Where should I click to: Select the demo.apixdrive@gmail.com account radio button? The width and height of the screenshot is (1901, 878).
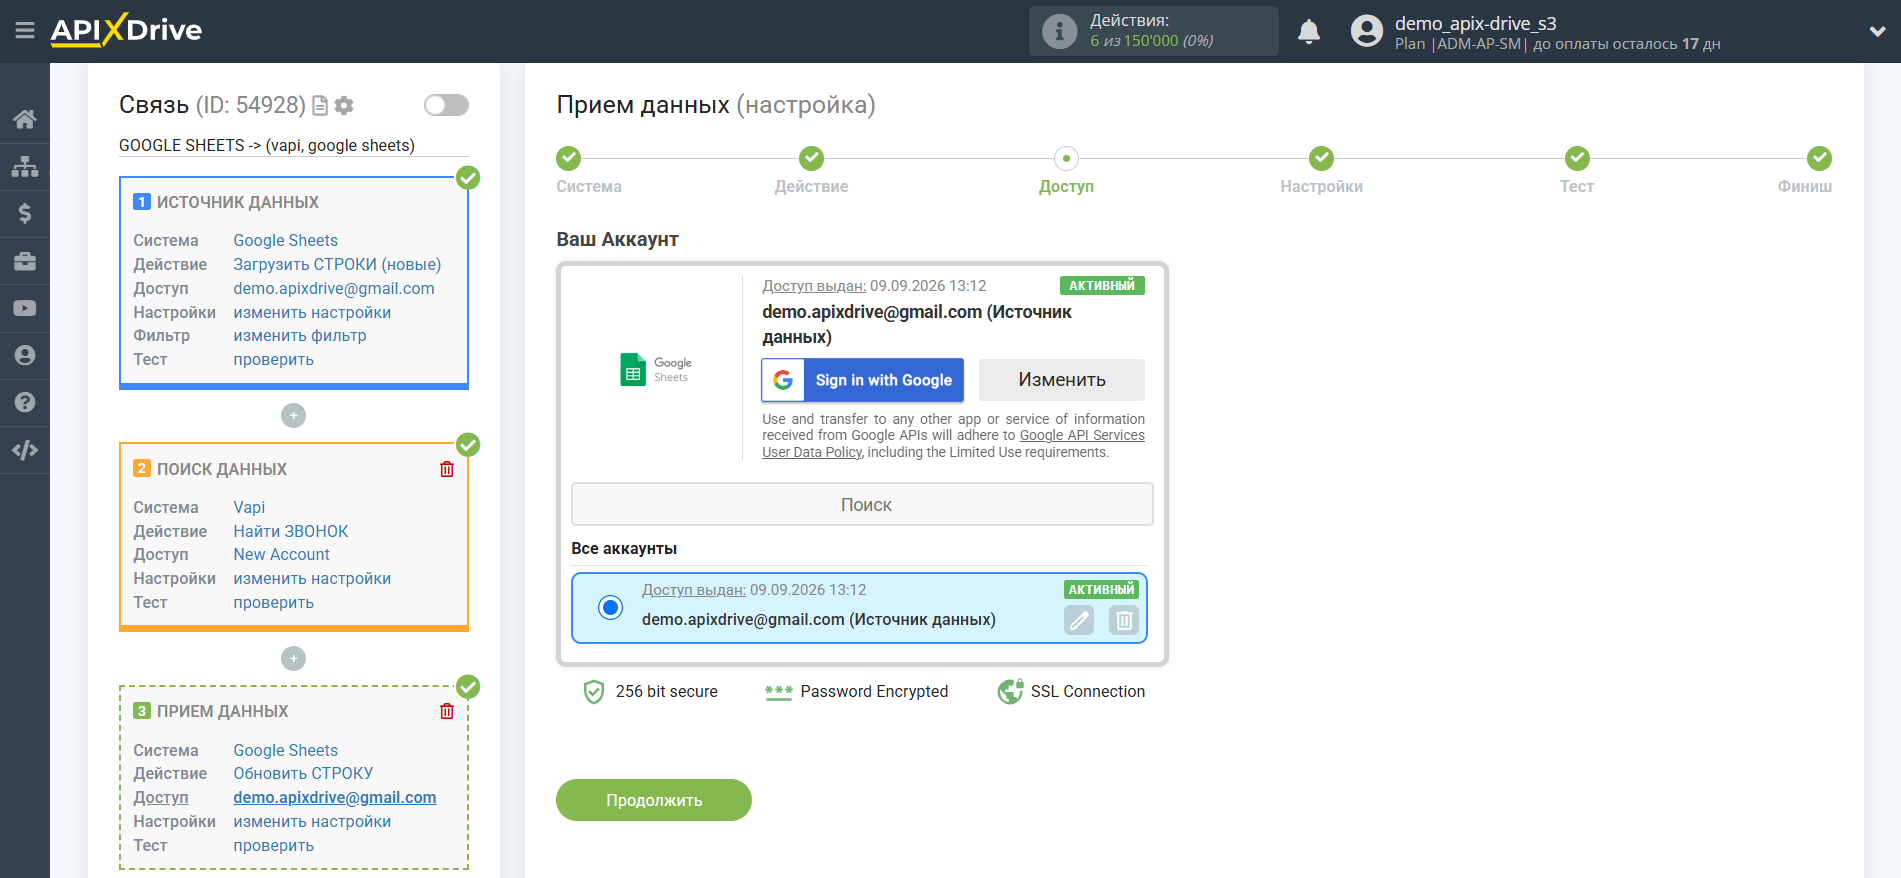tap(610, 607)
